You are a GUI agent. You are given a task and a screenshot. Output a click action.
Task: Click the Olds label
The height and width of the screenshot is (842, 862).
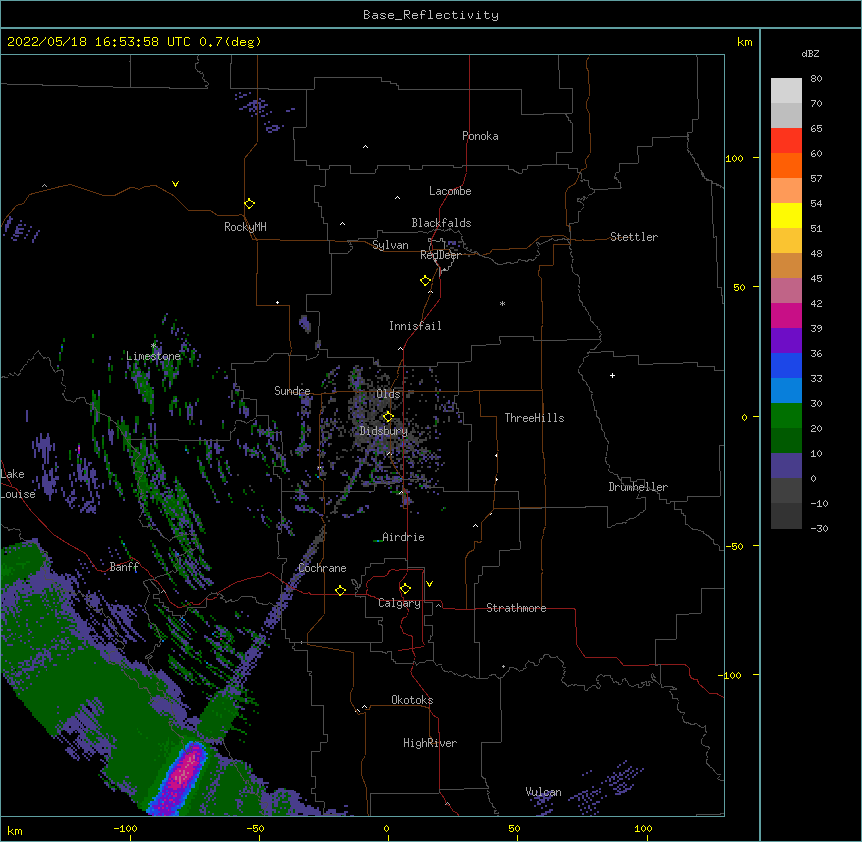click(x=388, y=394)
